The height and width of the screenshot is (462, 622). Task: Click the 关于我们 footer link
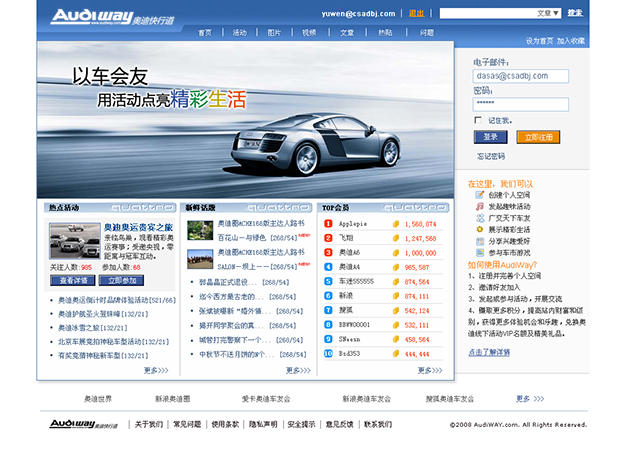coord(149,424)
